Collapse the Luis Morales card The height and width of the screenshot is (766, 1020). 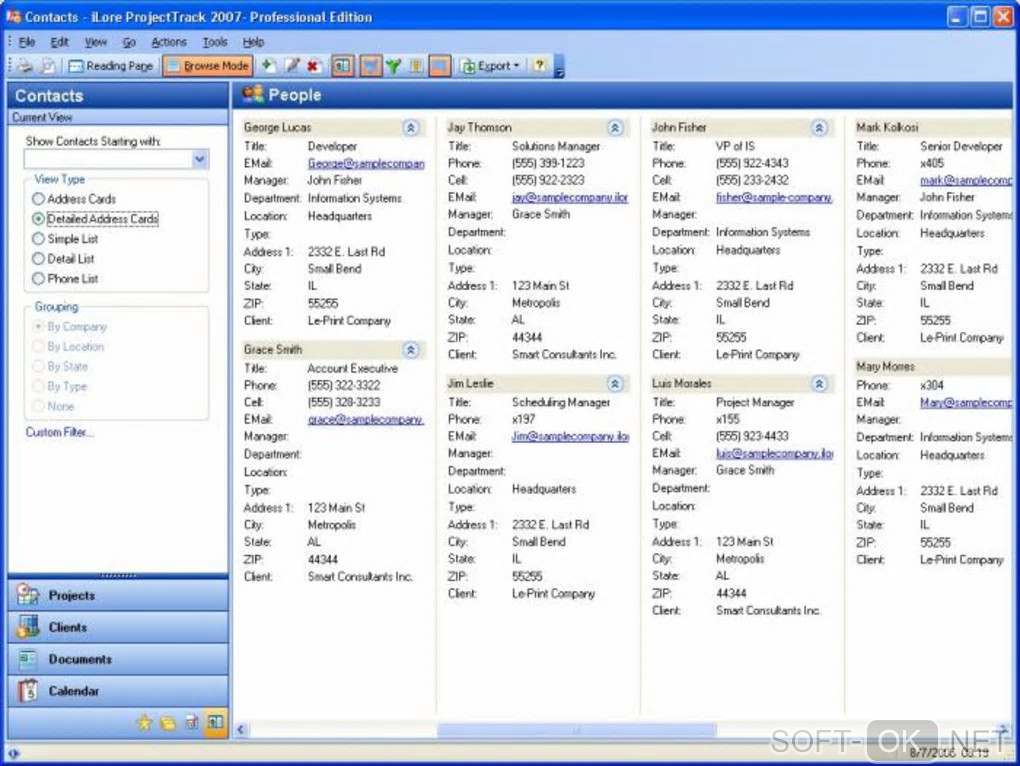tap(819, 384)
